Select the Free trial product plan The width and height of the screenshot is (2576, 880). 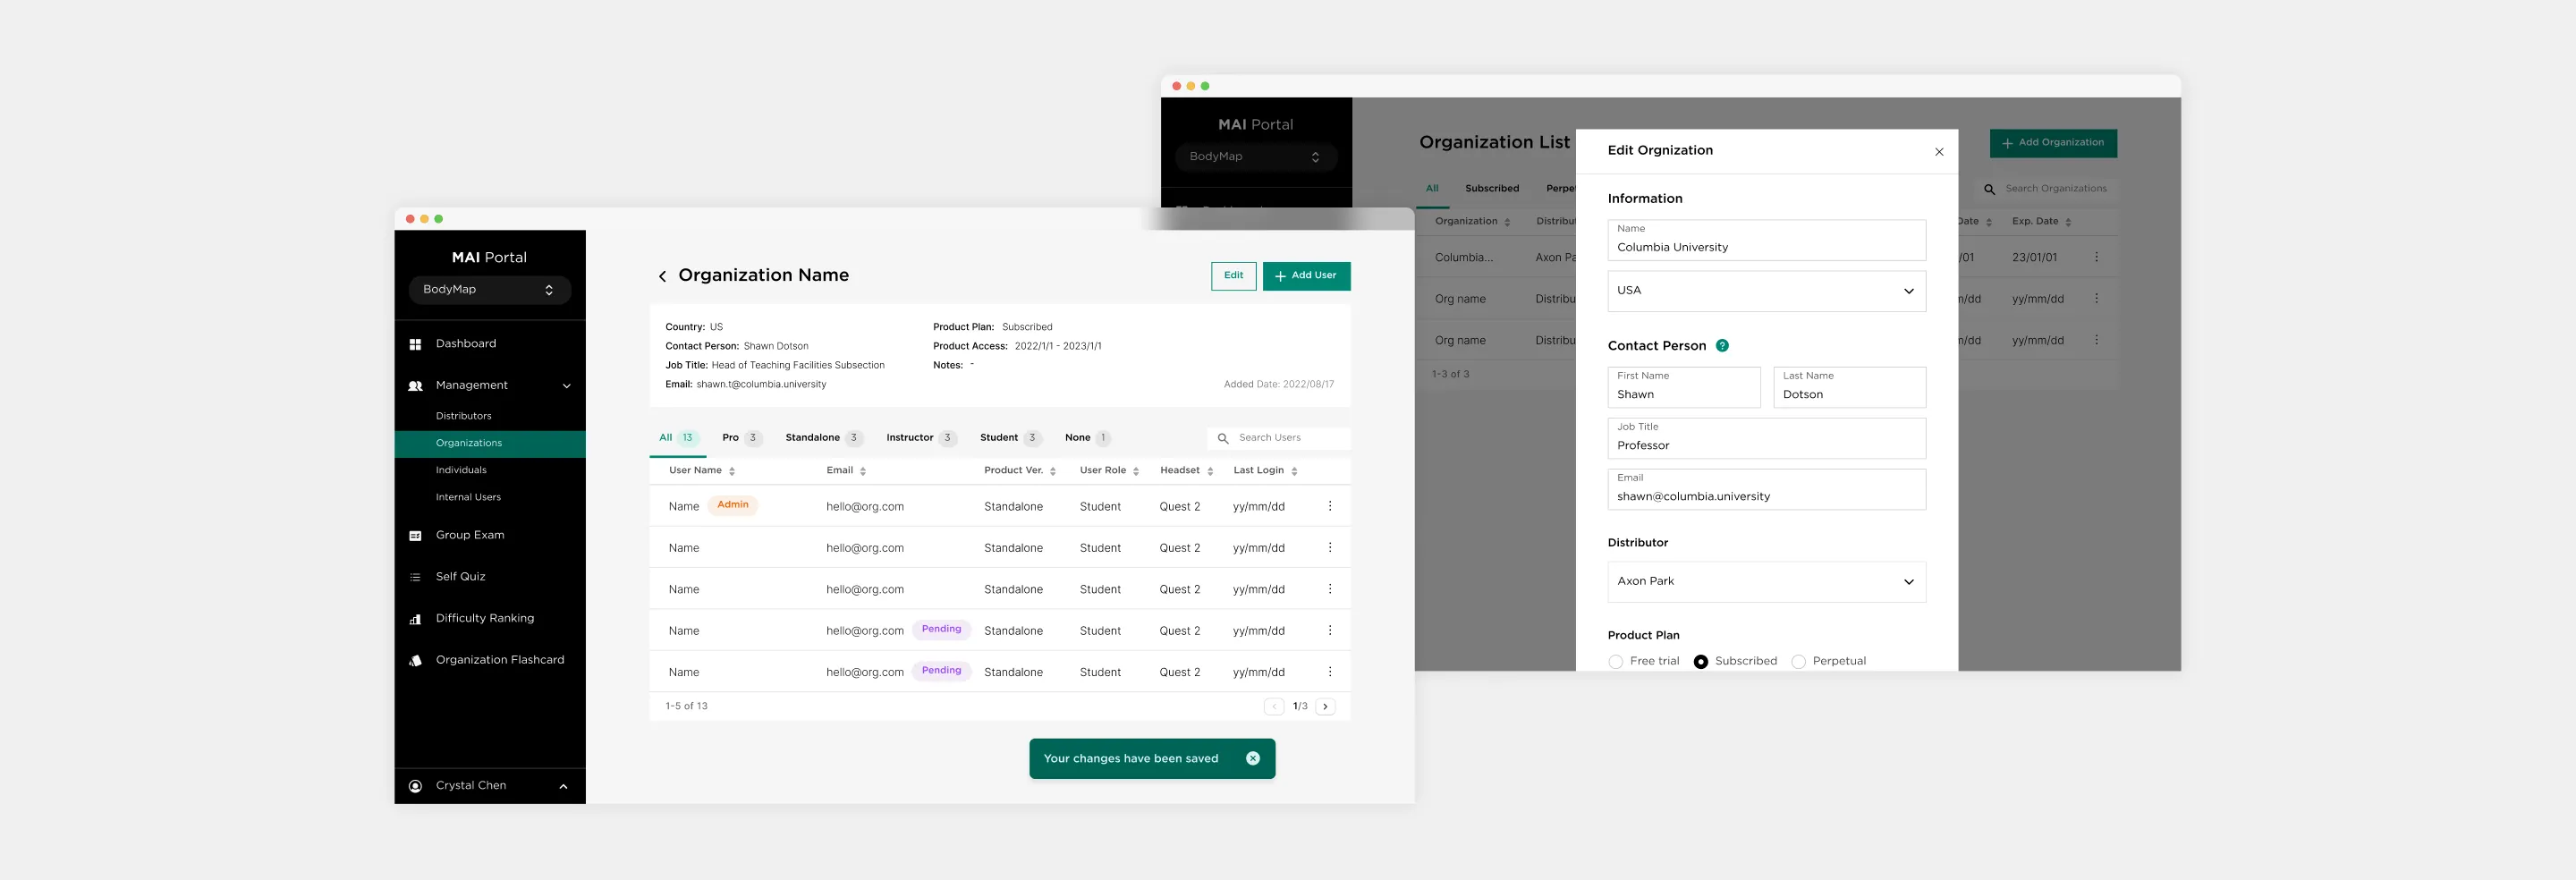(1616, 661)
